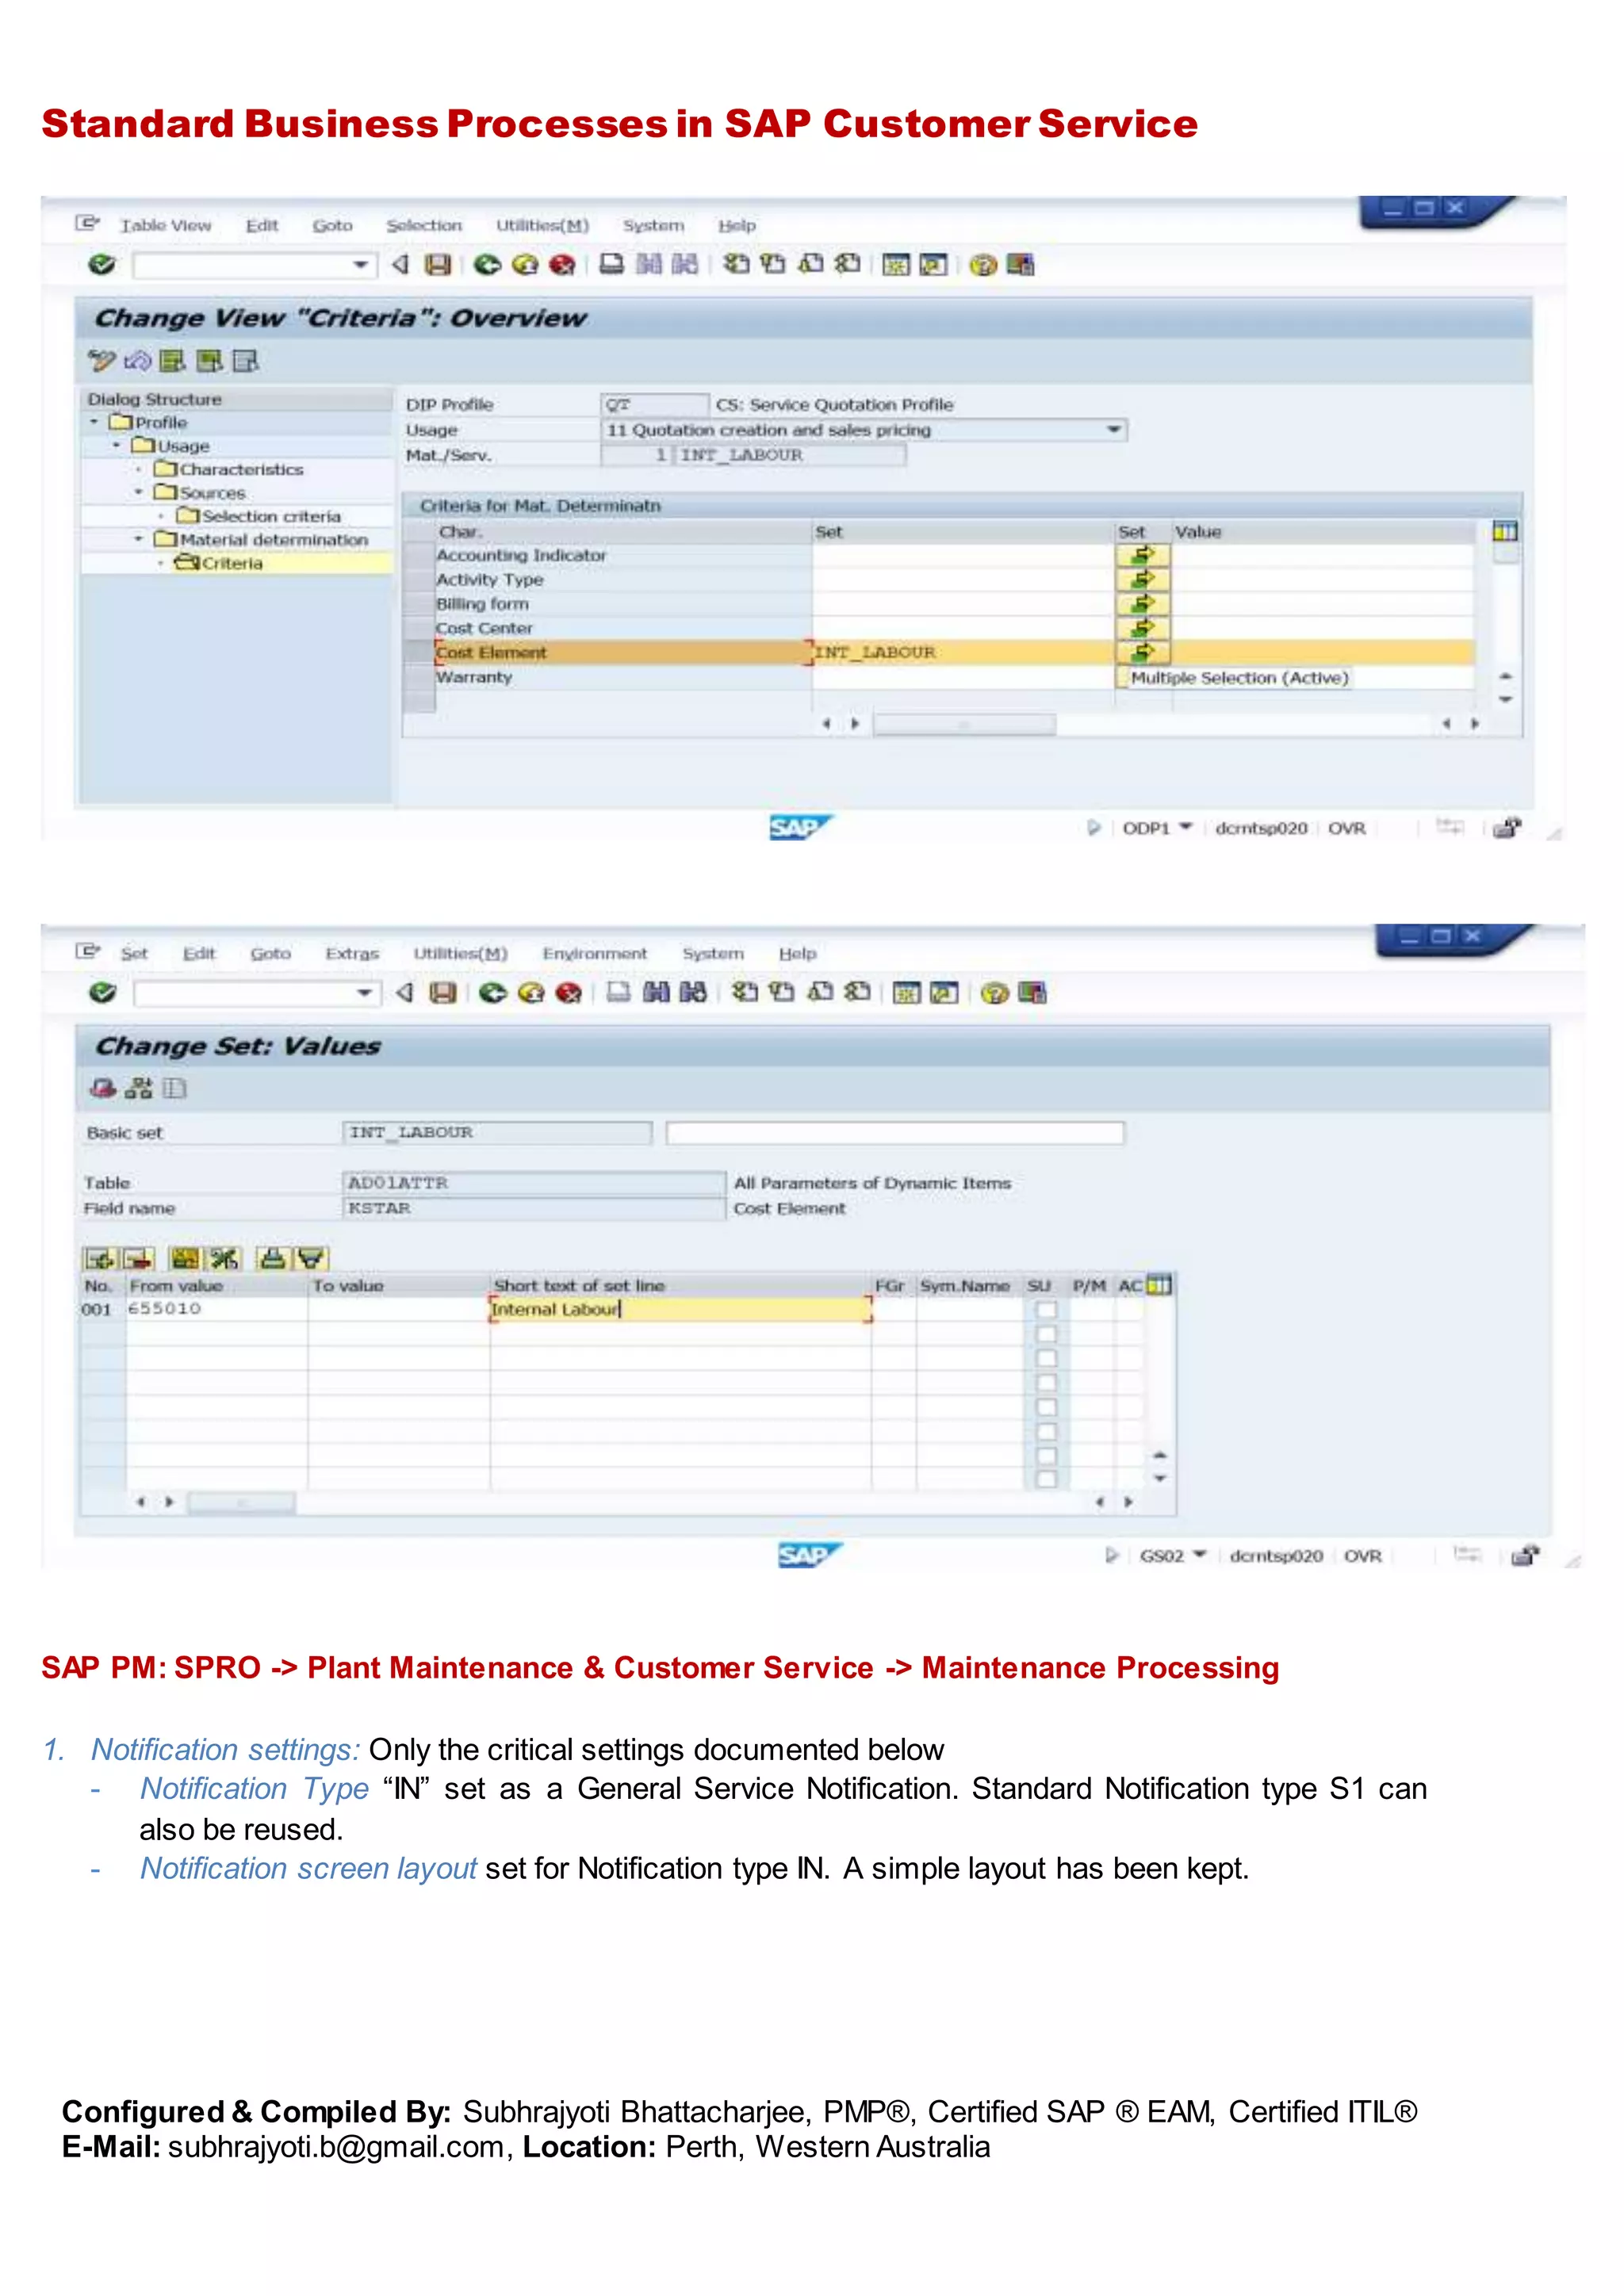
Task: Click the DIP Profile field QT
Action: pos(655,405)
